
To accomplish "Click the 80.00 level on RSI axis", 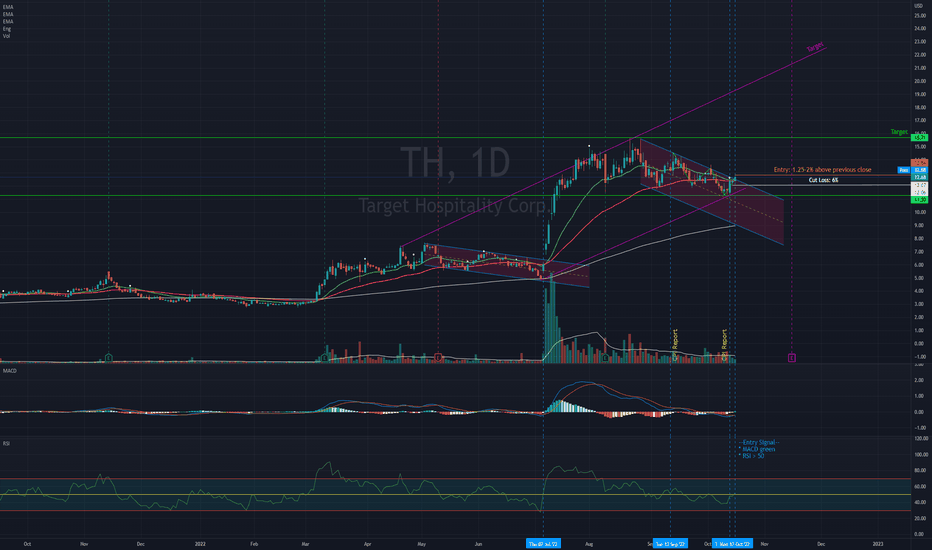I will (920, 471).
